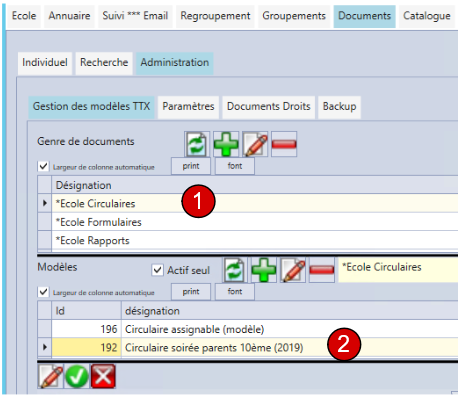This screenshot has height=398, width=458.
Task: Click the bottom pencil edit icon
Action: pyautogui.click(x=50, y=376)
